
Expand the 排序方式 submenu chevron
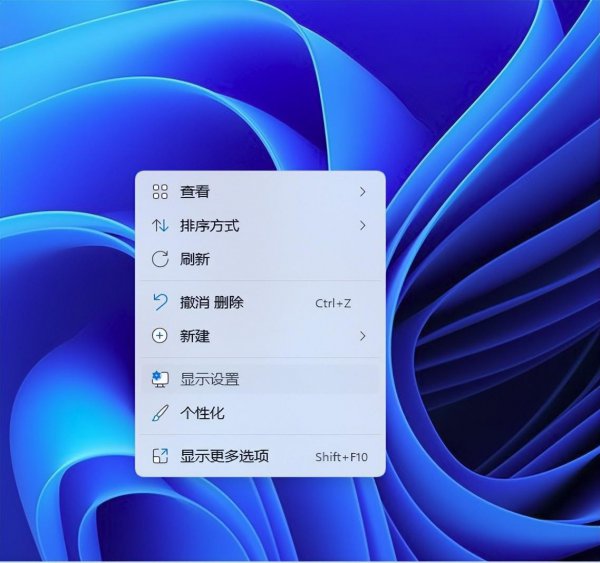[x=362, y=225]
